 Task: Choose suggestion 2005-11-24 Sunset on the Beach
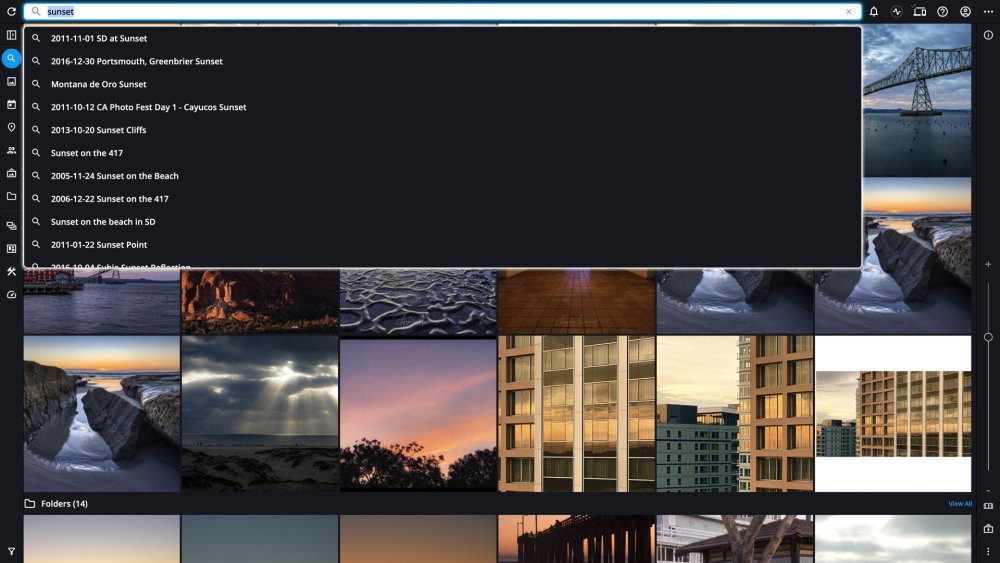tap(443, 176)
